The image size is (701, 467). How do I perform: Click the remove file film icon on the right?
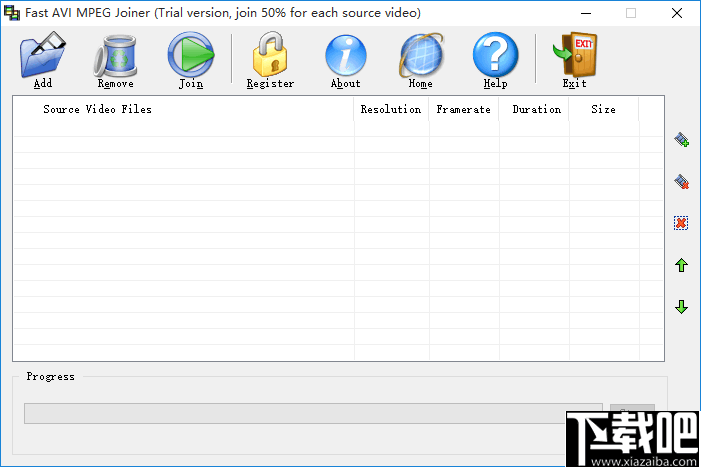681,181
